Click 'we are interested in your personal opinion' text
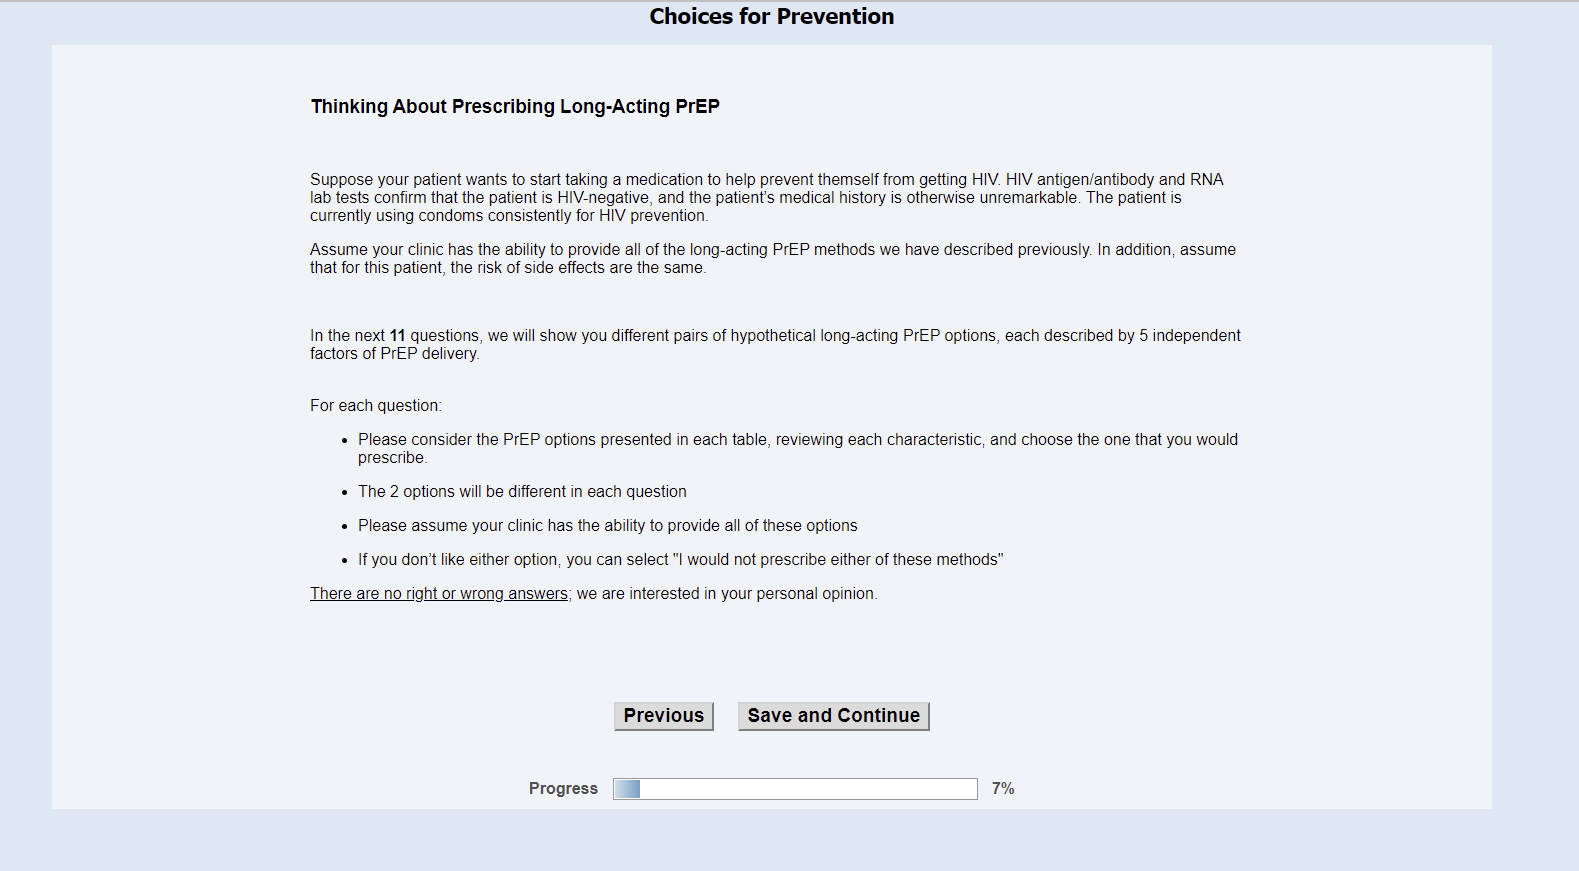Screen dimensions: 1579x871 click(x=727, y=594)
